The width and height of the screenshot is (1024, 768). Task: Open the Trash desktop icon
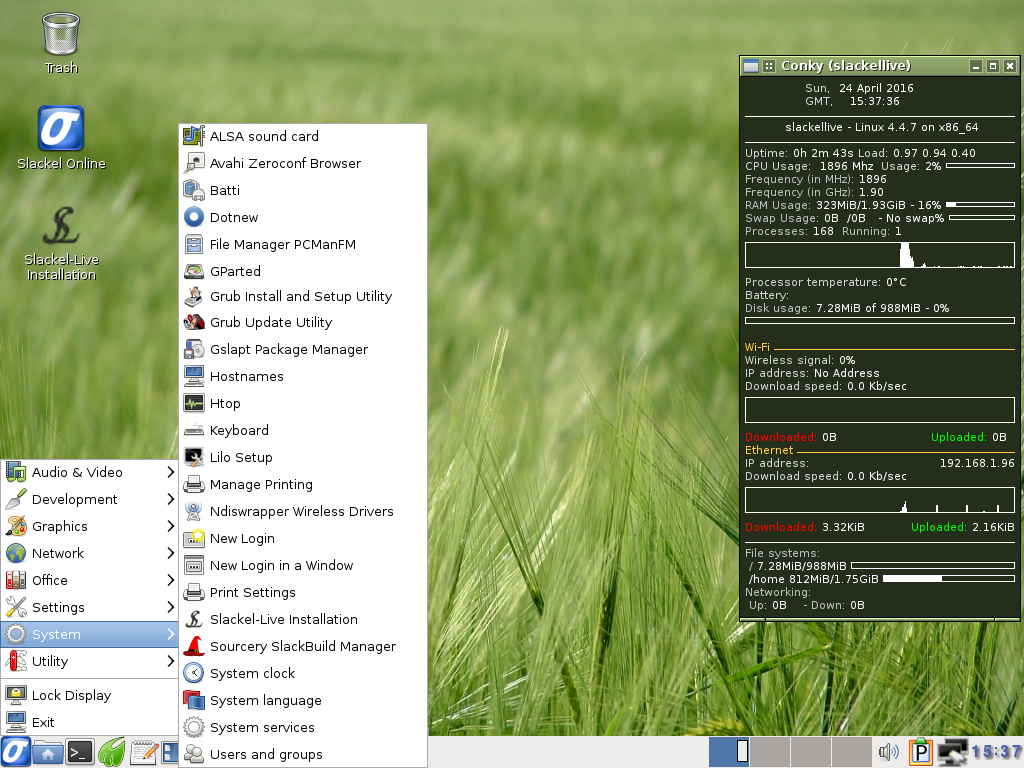61,44
